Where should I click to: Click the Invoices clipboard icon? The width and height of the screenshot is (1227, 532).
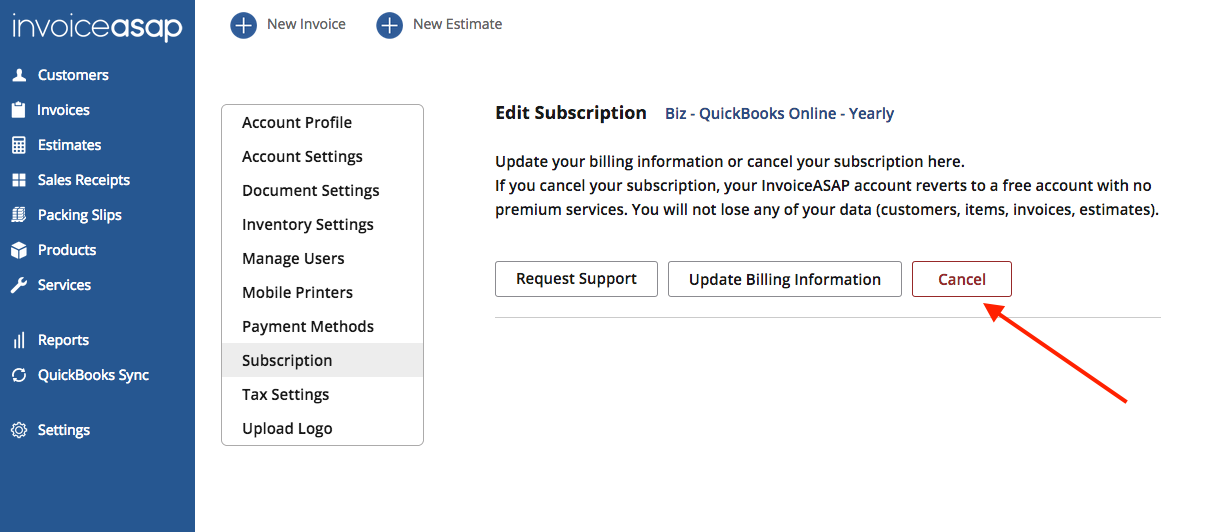18,110
